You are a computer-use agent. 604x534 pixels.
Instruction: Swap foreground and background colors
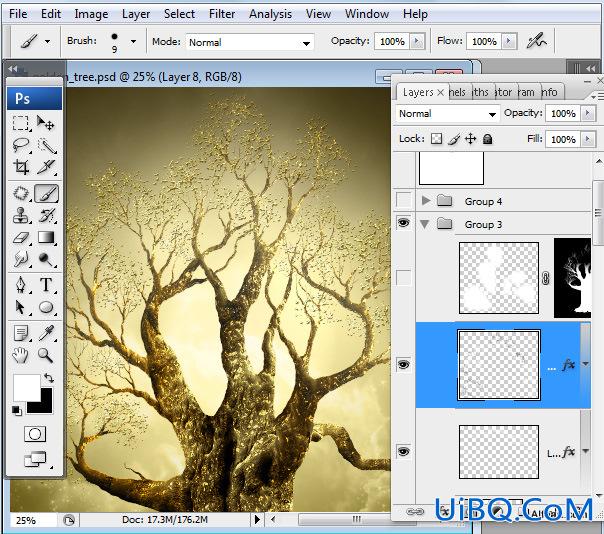[49, 378]
